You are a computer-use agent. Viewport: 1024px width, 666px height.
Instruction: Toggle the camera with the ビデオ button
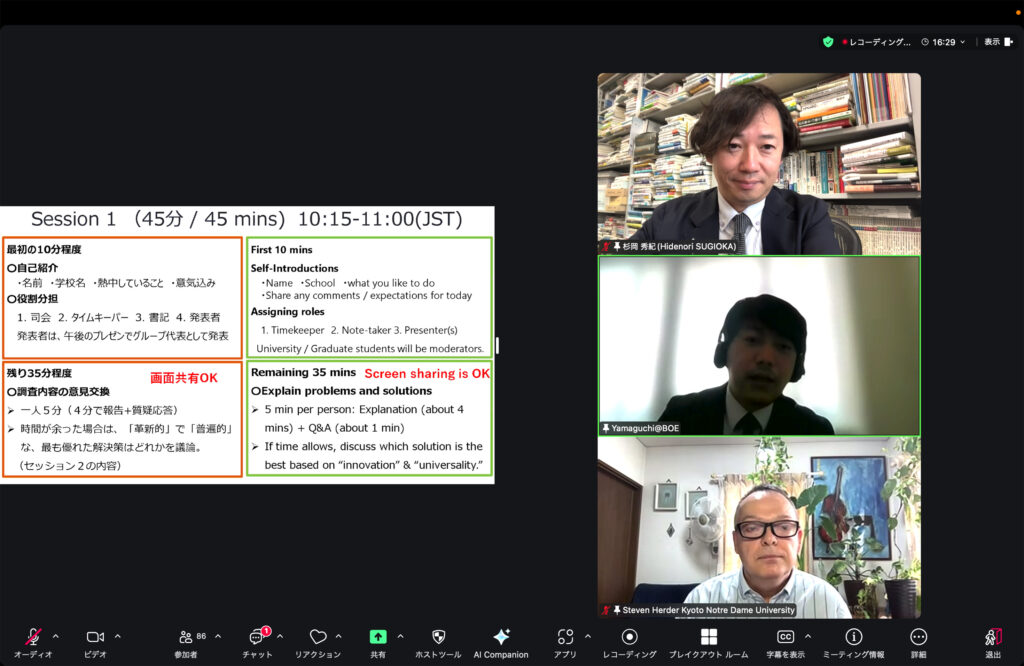pyautogui.click(x=95, y=637)
